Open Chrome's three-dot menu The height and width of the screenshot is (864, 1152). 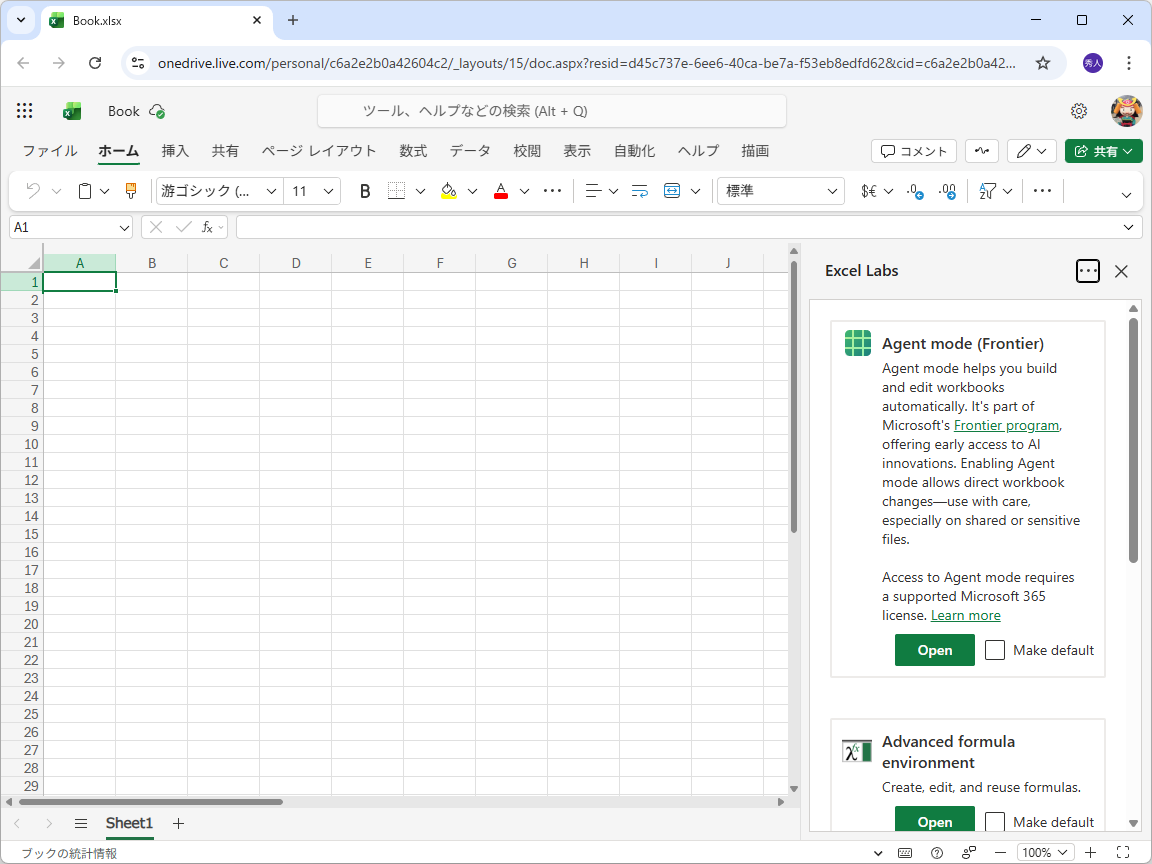click(x=1128, y=63)
